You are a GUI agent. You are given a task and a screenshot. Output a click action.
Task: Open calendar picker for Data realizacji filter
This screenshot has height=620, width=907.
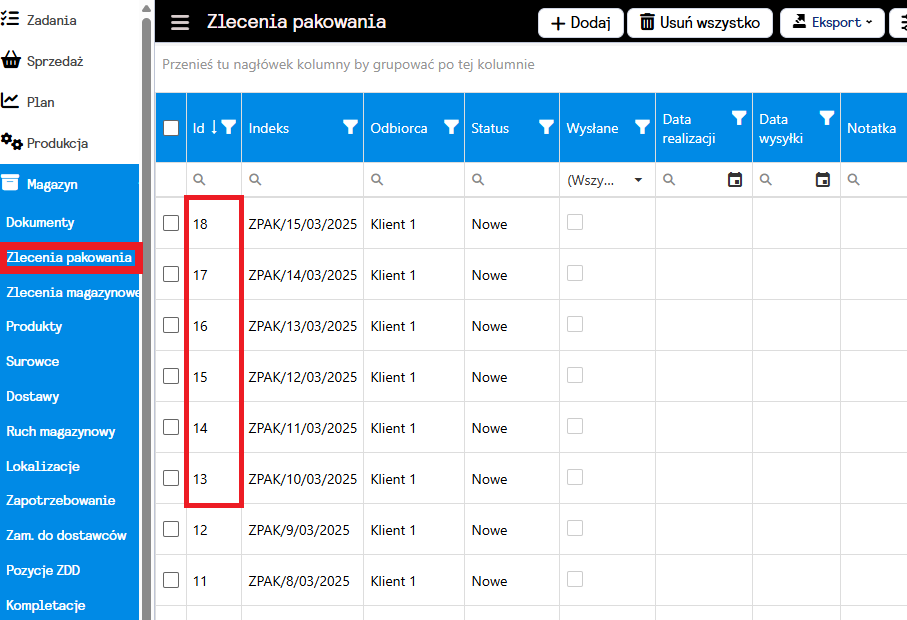point(735,180)
